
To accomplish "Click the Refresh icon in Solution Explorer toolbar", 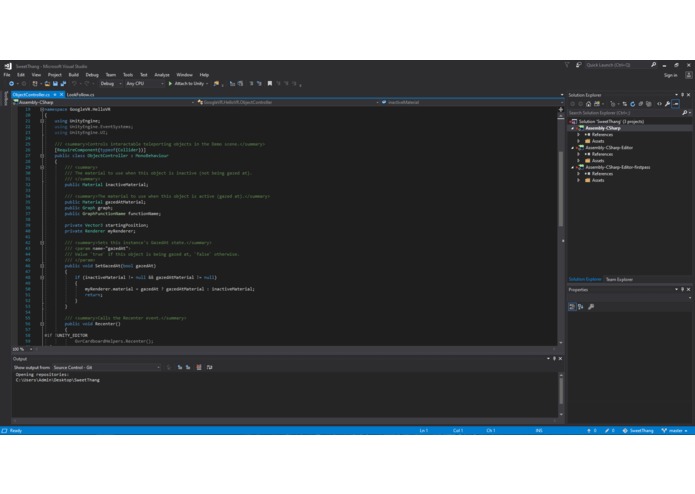I will pos(633,104).
